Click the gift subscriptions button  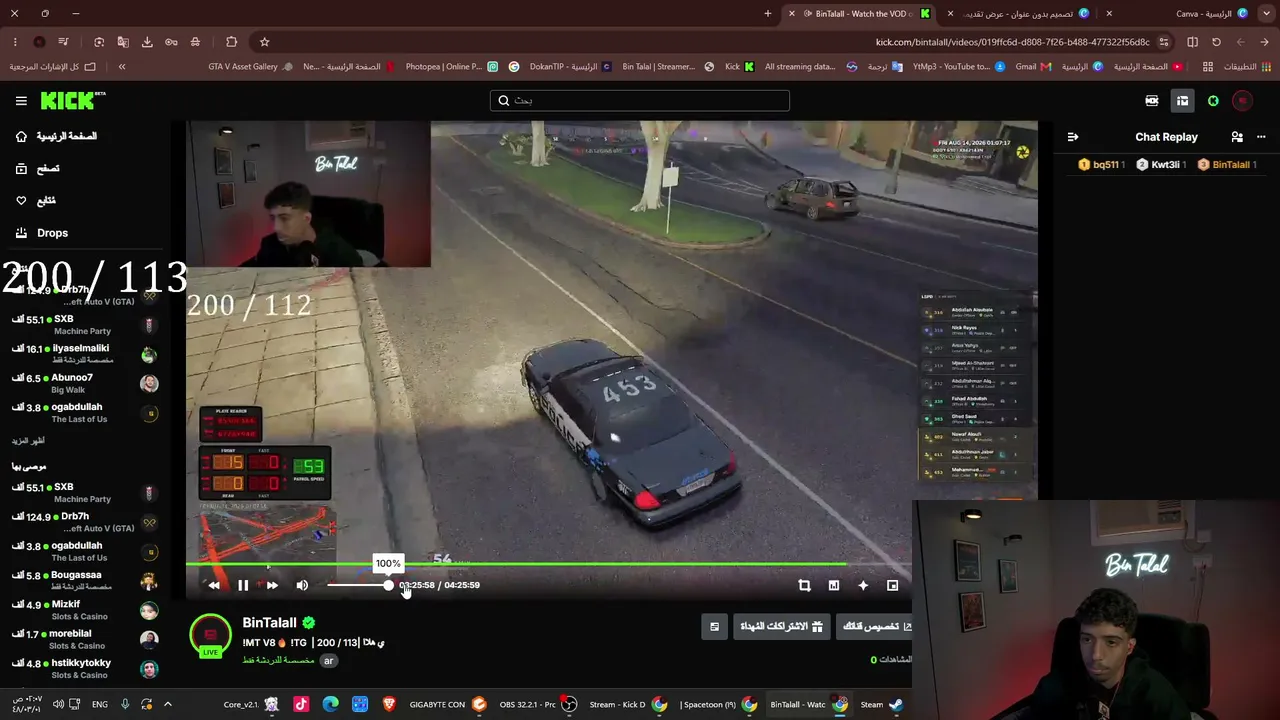[781, 627]
